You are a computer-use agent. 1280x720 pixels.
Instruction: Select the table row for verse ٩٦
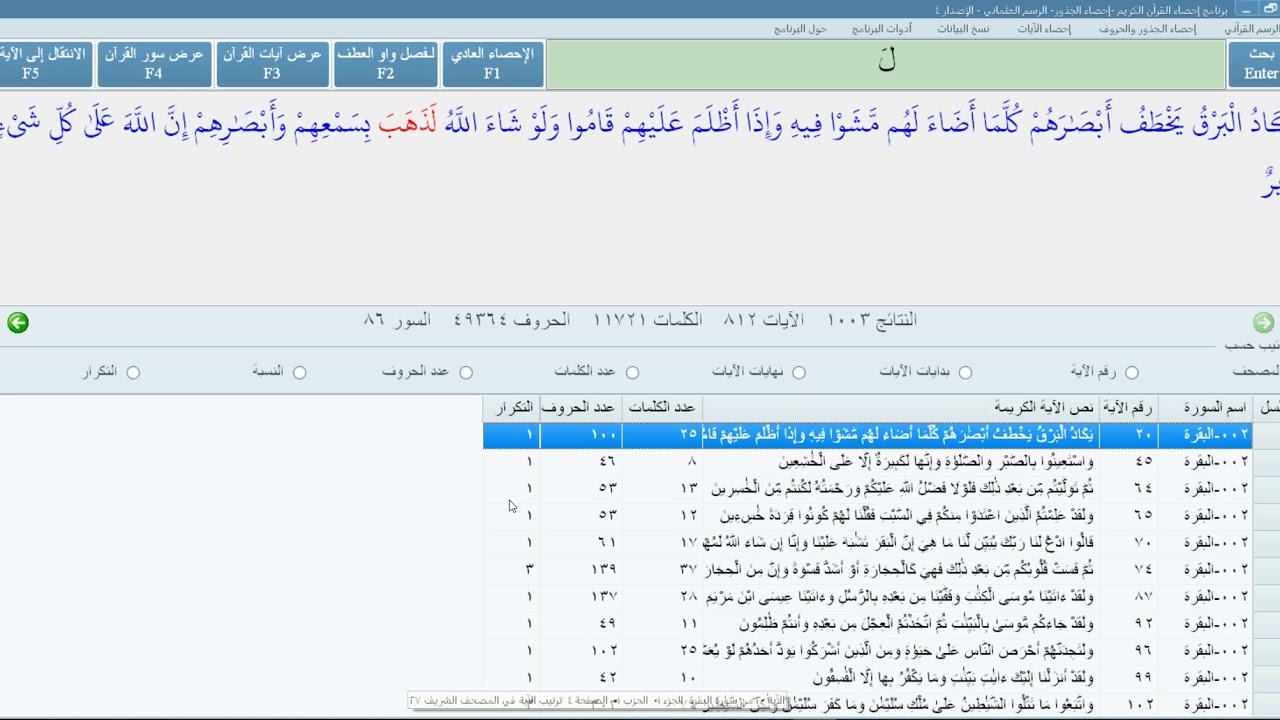pos(867,651)
